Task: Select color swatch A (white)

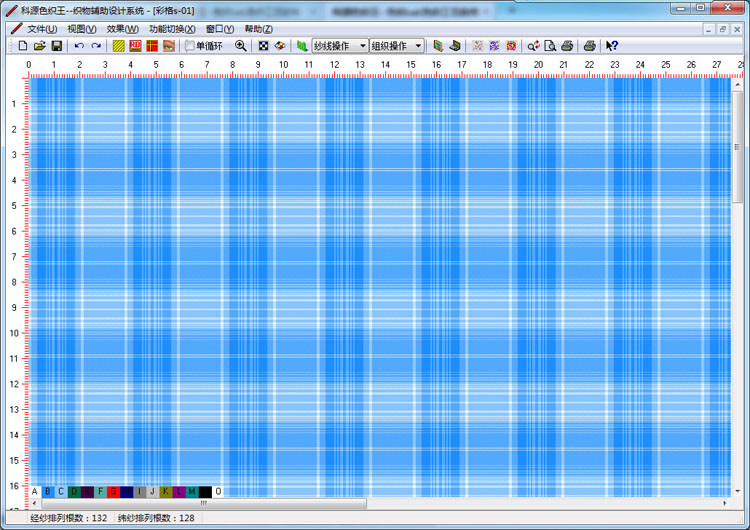Action: point(35,491)
